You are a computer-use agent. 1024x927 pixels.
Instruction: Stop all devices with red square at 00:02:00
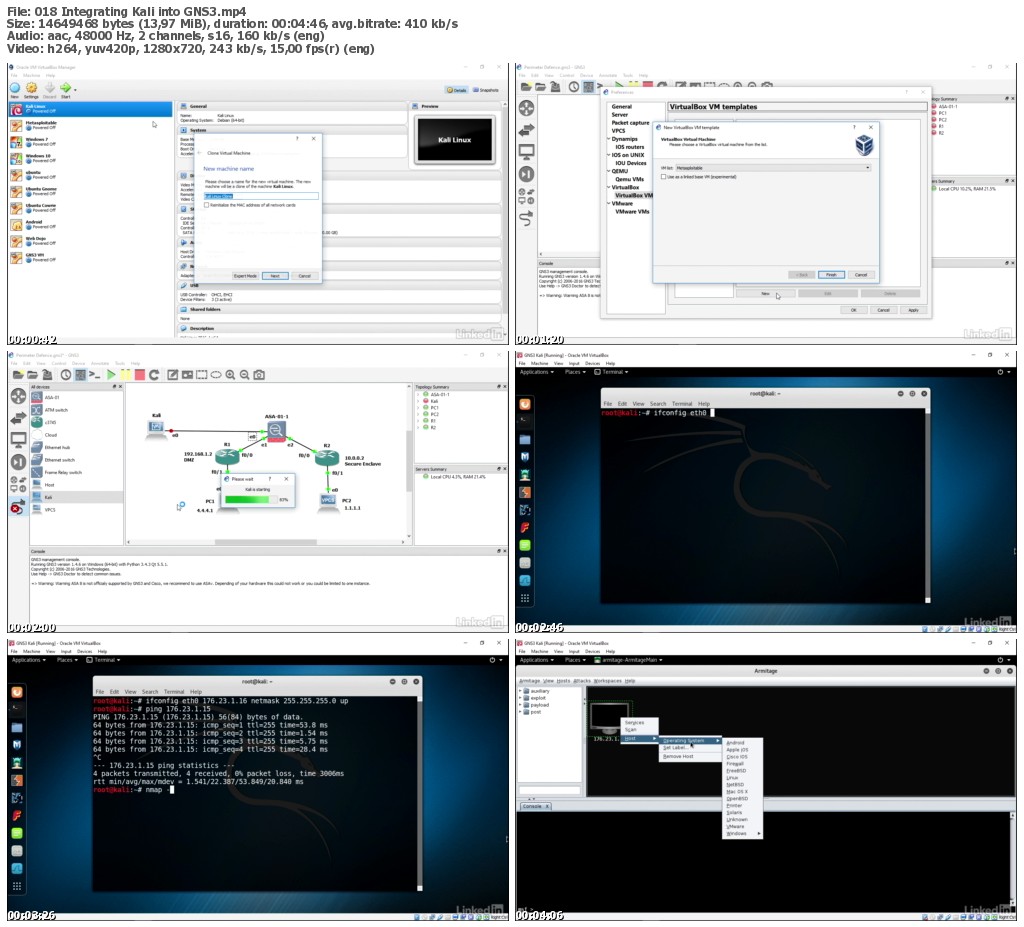point(139,374)
